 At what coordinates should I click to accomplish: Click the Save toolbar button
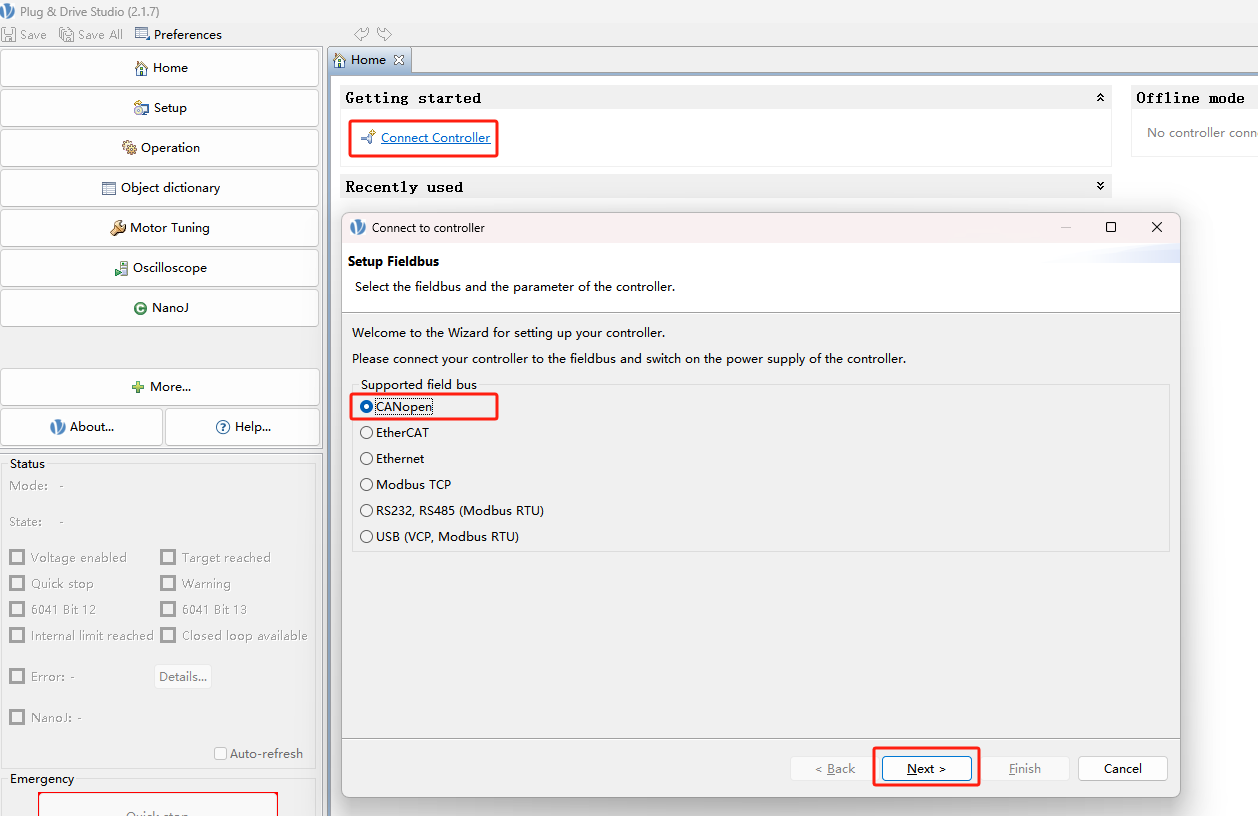click(25, 34)
